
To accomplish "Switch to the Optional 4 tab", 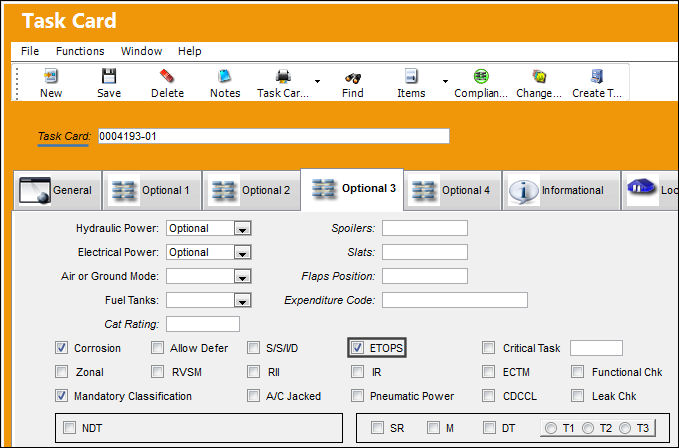I will (x=453, y=190).
